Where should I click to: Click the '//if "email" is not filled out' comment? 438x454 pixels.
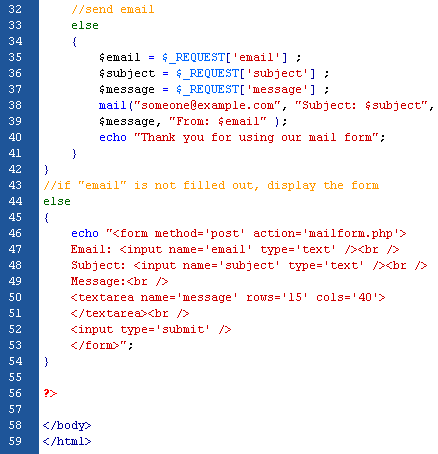point(211,185)
